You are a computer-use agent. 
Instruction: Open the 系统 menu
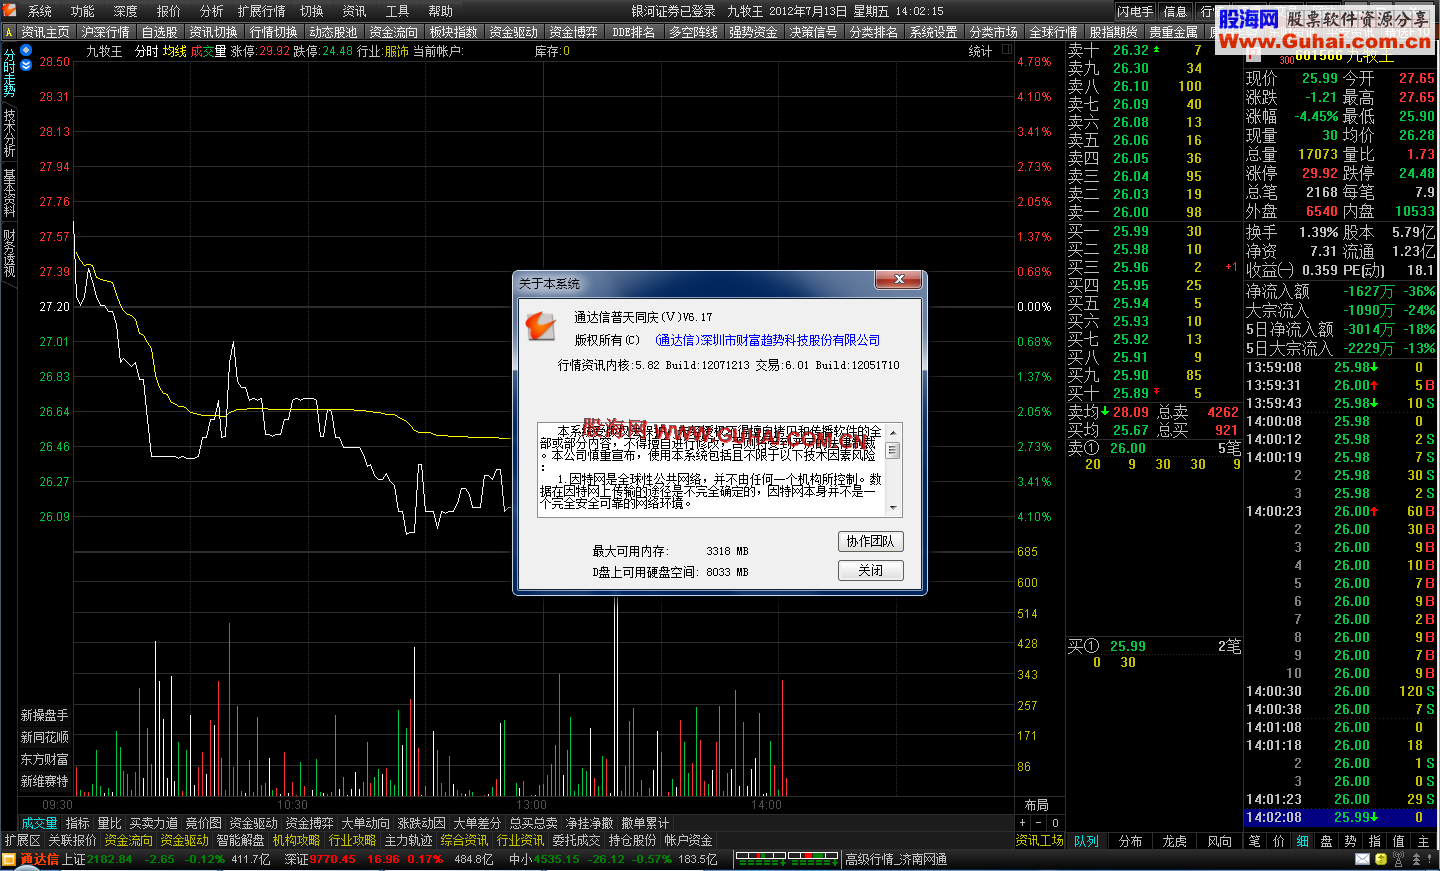point(40,11)
